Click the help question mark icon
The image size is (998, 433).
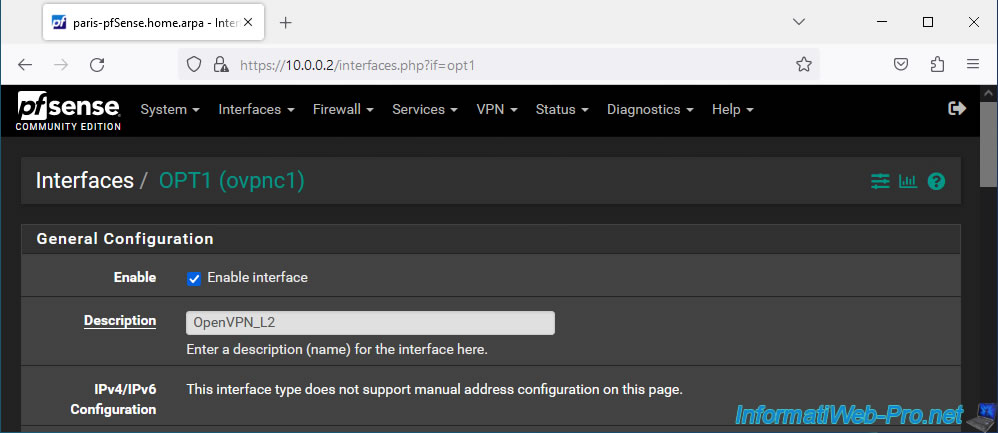[x=936, y=181]
